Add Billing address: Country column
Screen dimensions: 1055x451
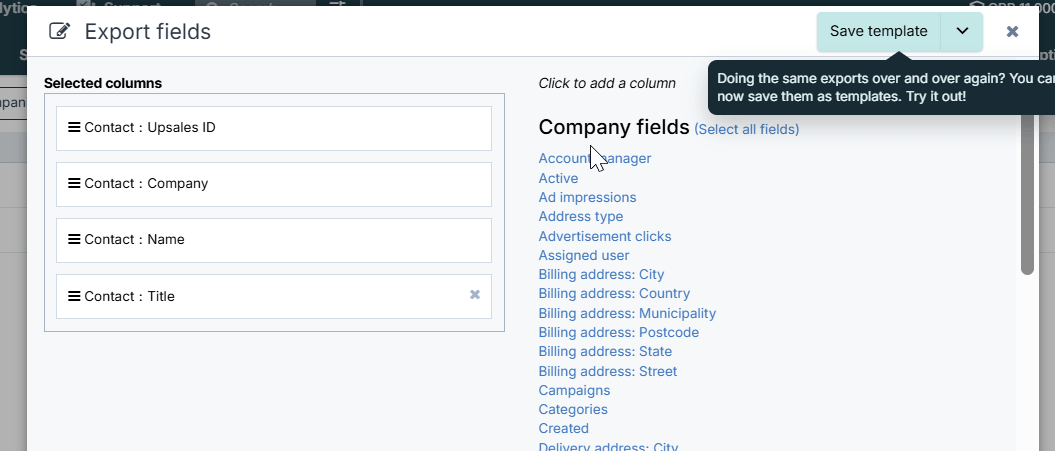pos(614,294)
